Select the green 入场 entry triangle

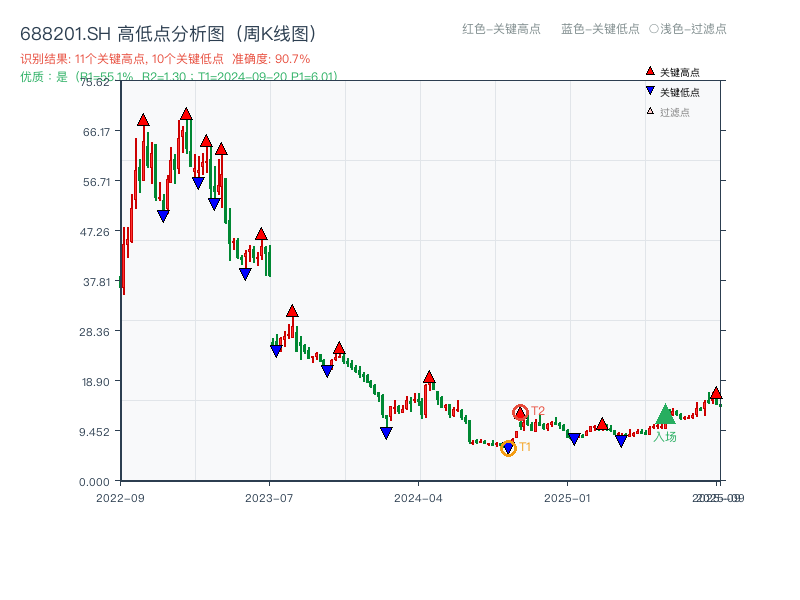666,416
